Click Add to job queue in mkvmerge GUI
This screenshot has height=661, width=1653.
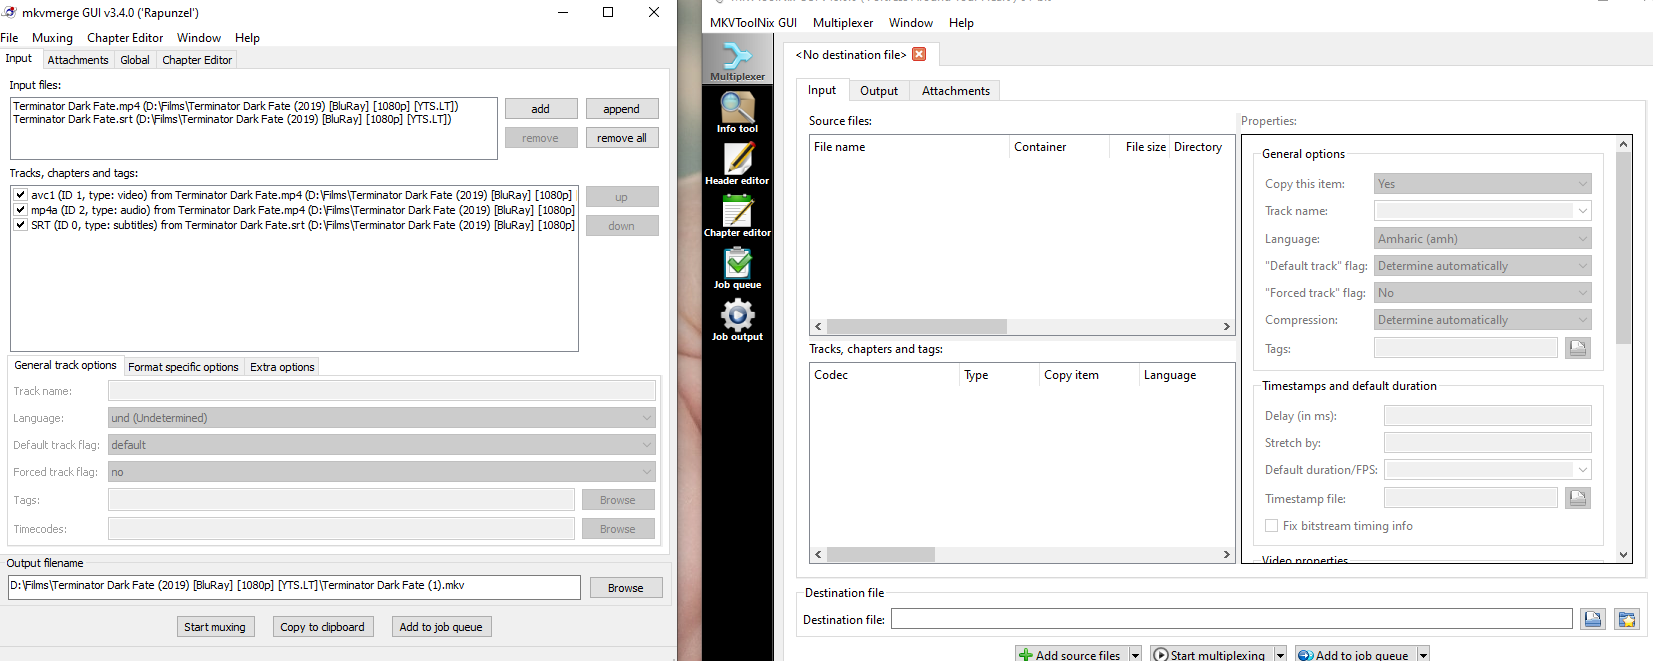[x=441, y=627]
